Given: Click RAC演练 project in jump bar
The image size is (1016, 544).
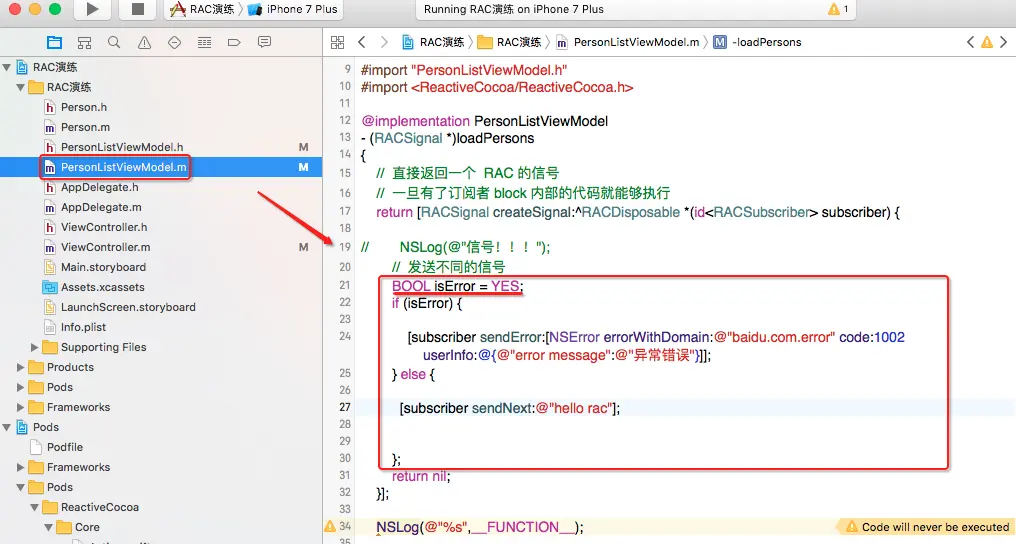Looking at the screenshot, I should [433, 43].
